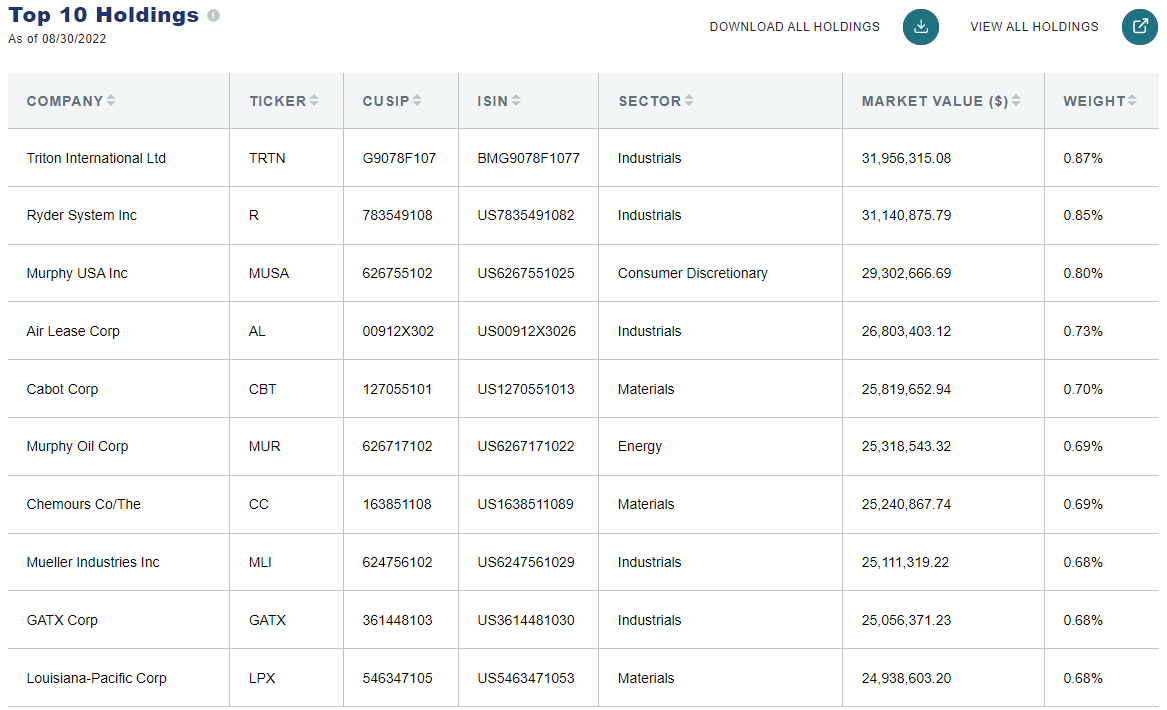Click Energy sector cell
Image resolution: width=1167 pixels, height=710 pixels.
(x=640, y=447)
